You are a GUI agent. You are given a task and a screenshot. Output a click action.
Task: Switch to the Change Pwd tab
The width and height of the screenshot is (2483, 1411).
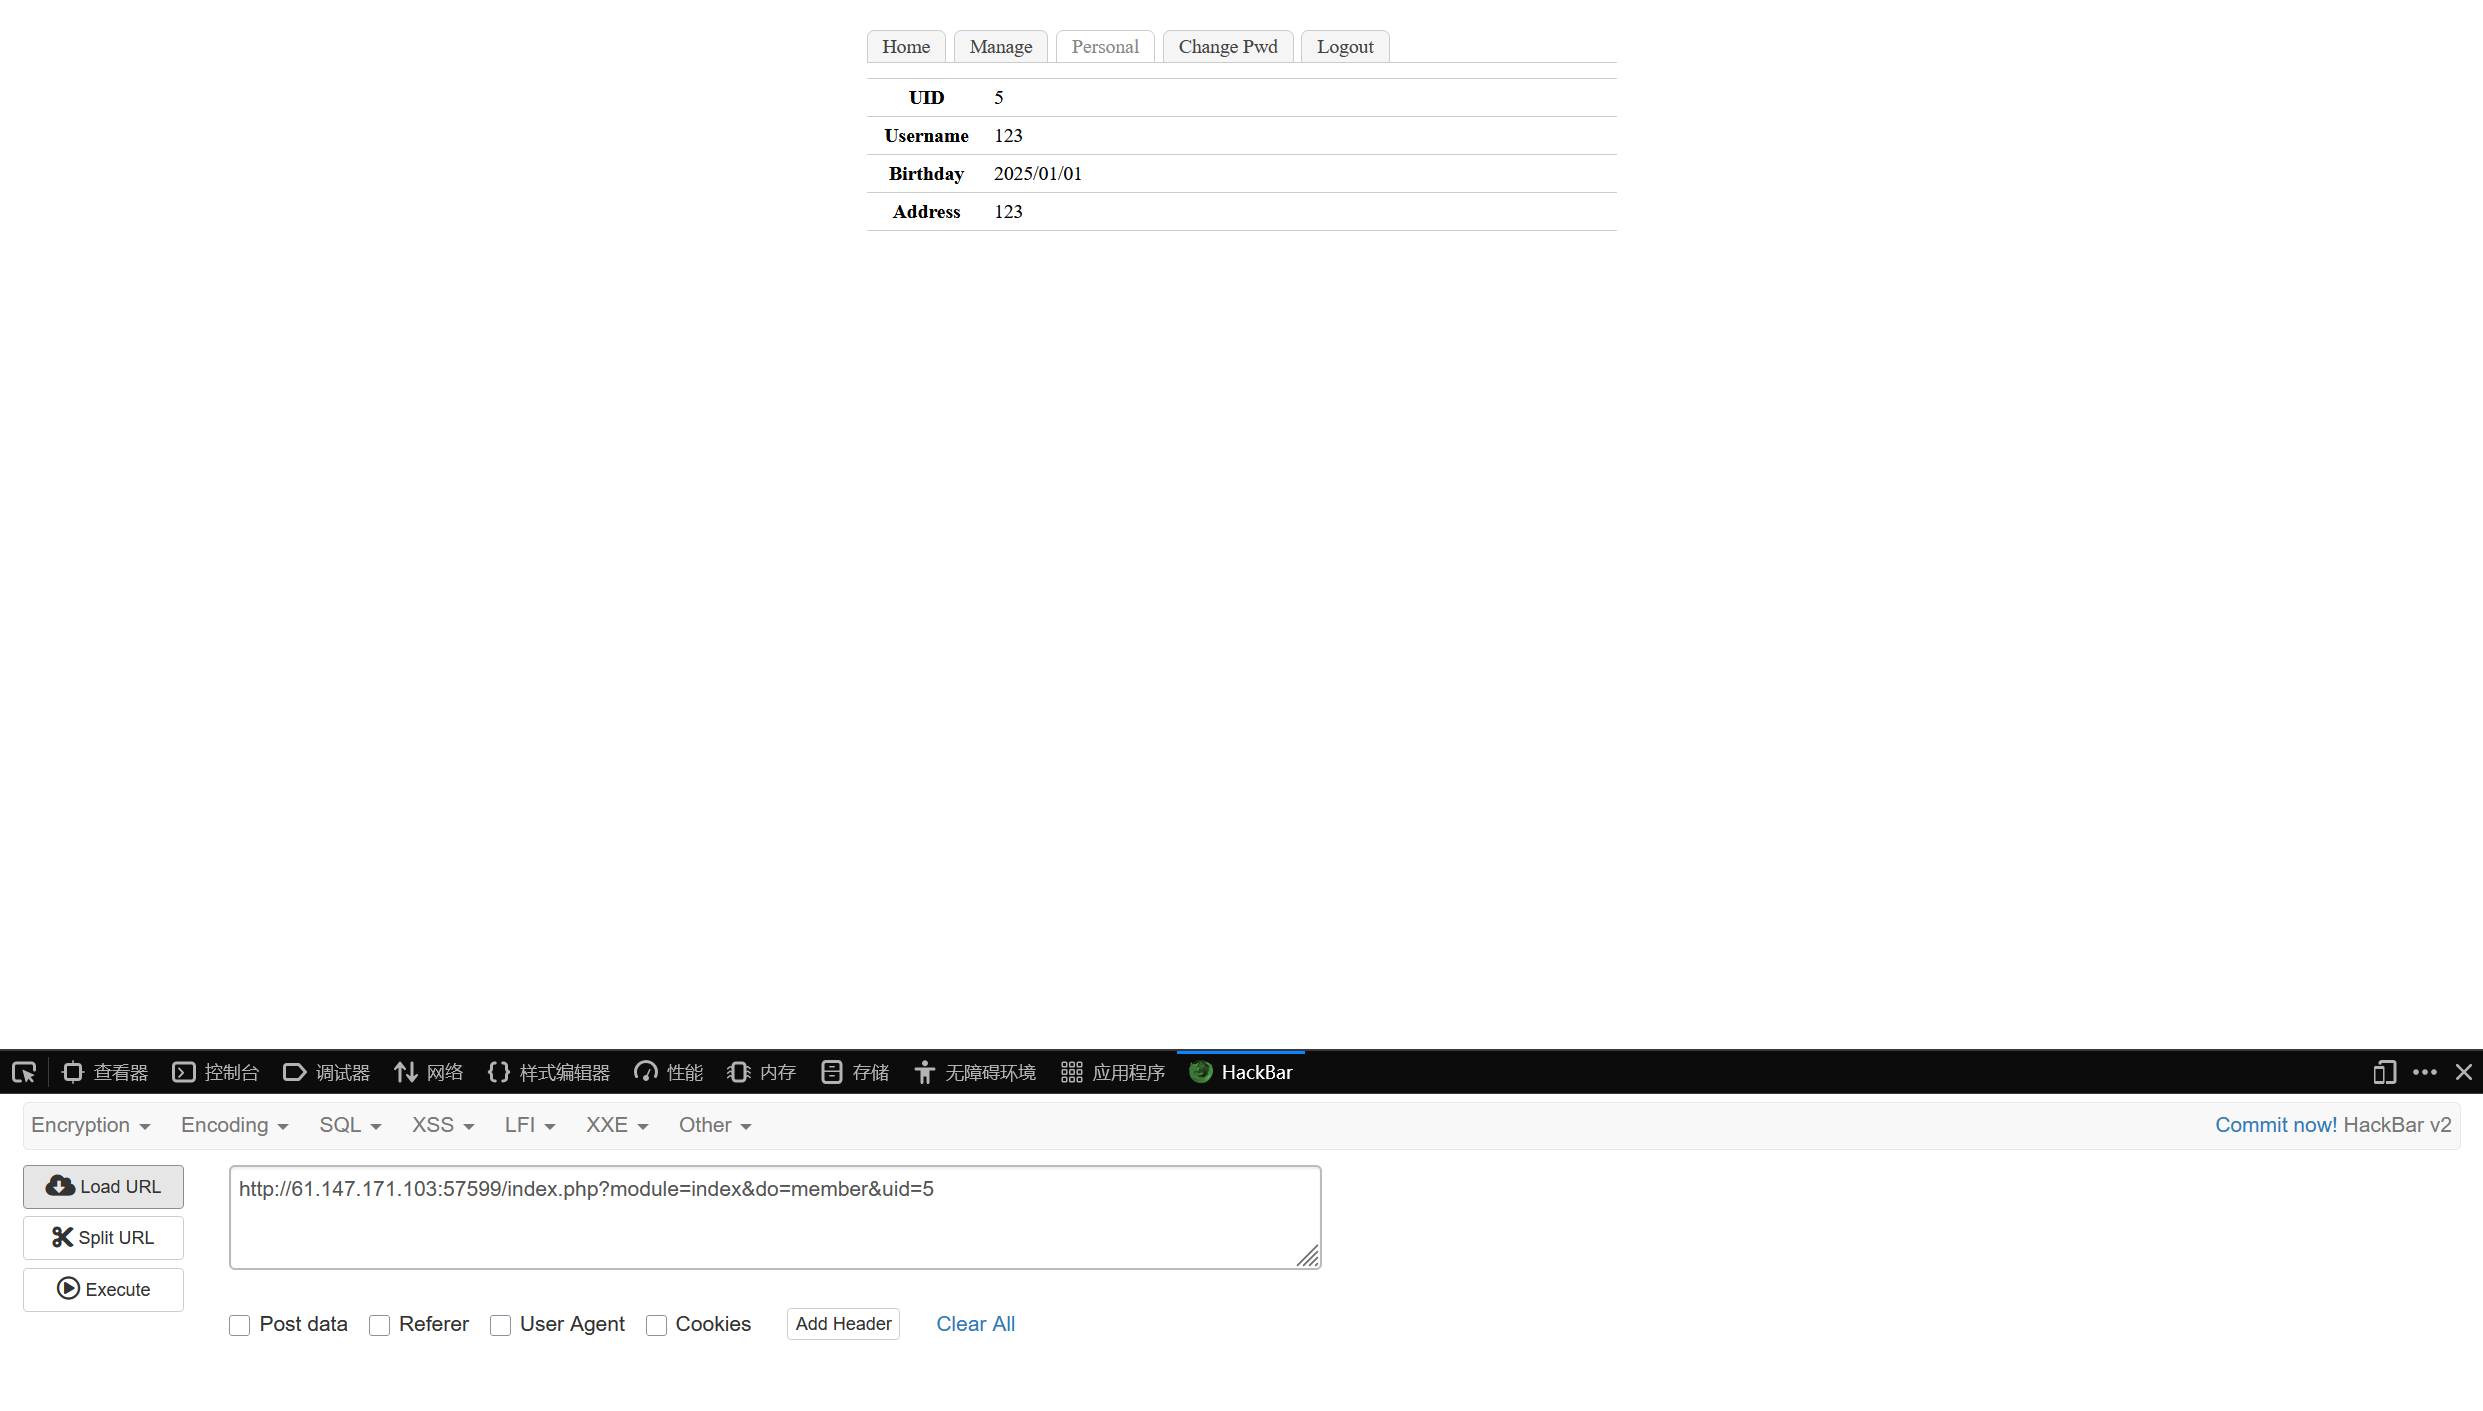click(1227, 47)
